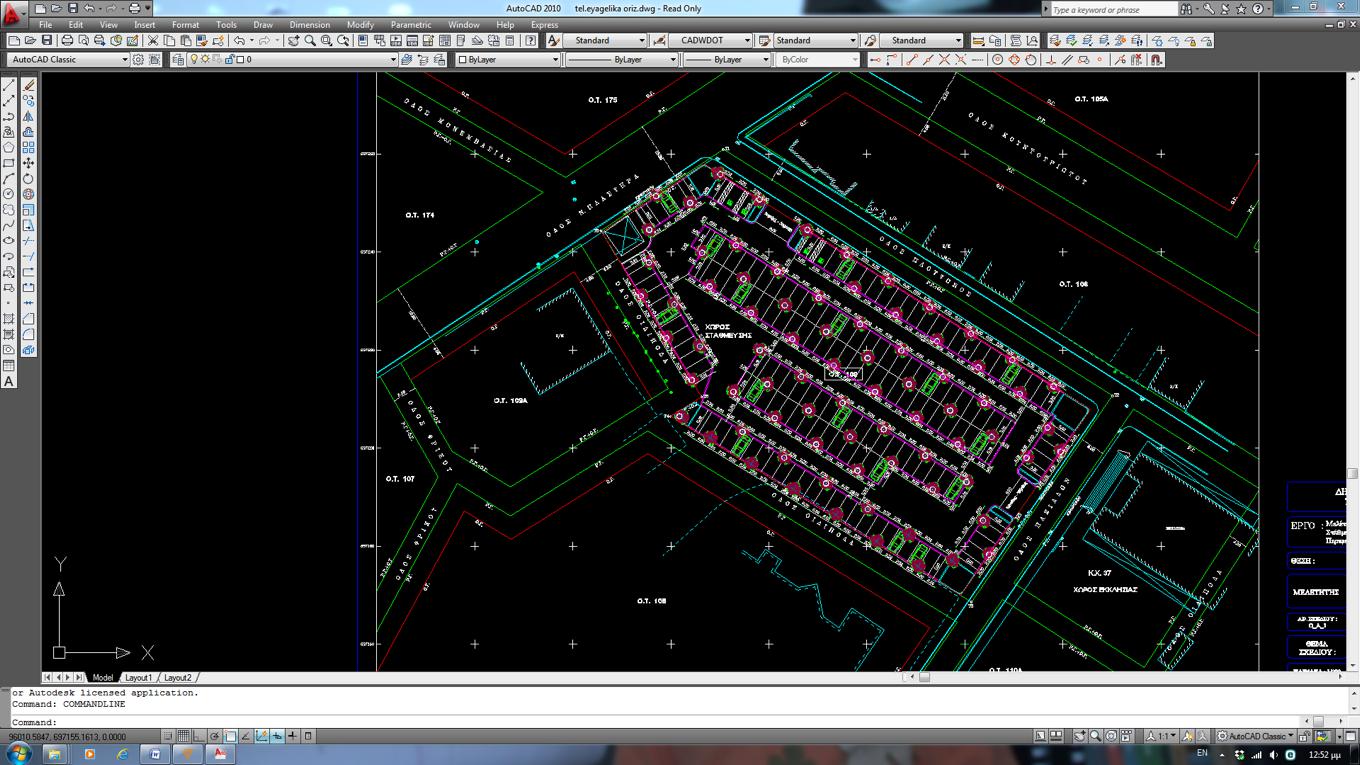Open status bar Workspace Switching dropdown
1360x765 pixels.
(x=1256, y=736)
